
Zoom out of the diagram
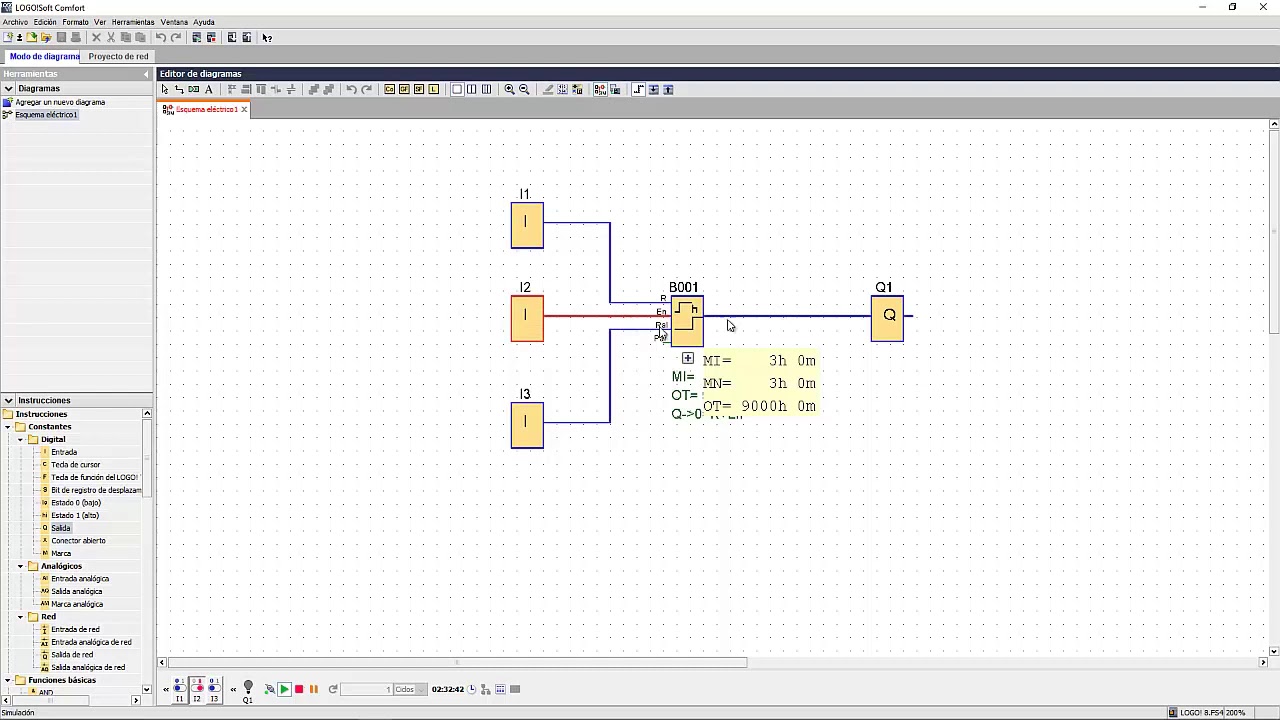524,89
